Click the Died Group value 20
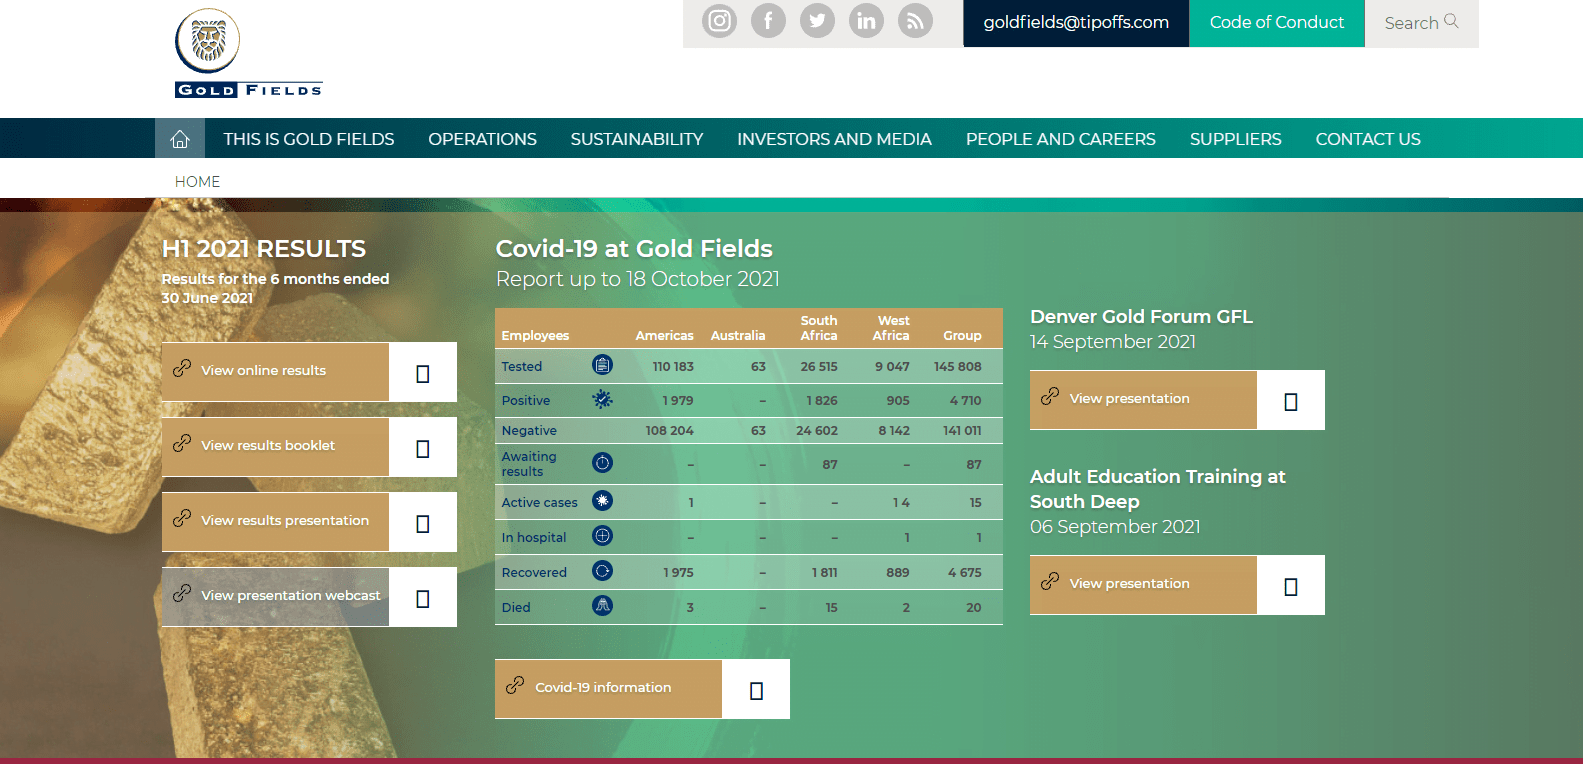The width and height of the screenshot is (1583, 764). tap(973, 607)
